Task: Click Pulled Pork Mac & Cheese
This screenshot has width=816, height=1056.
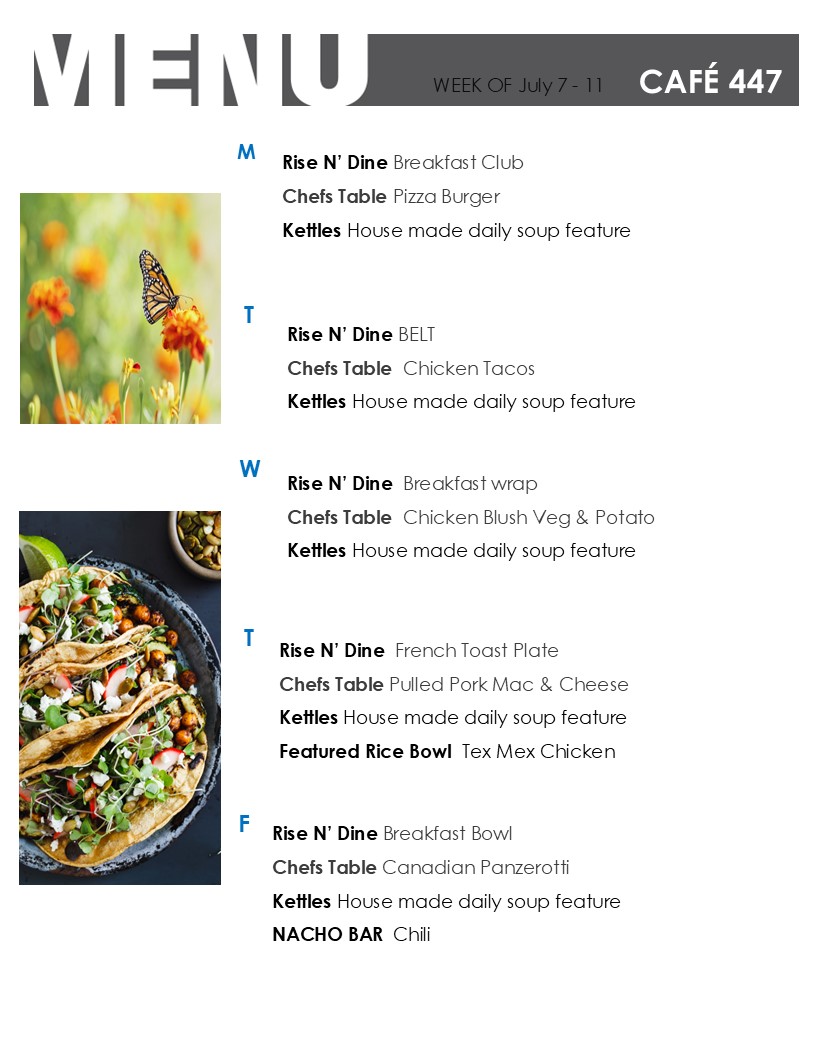Action: [509, 684]
